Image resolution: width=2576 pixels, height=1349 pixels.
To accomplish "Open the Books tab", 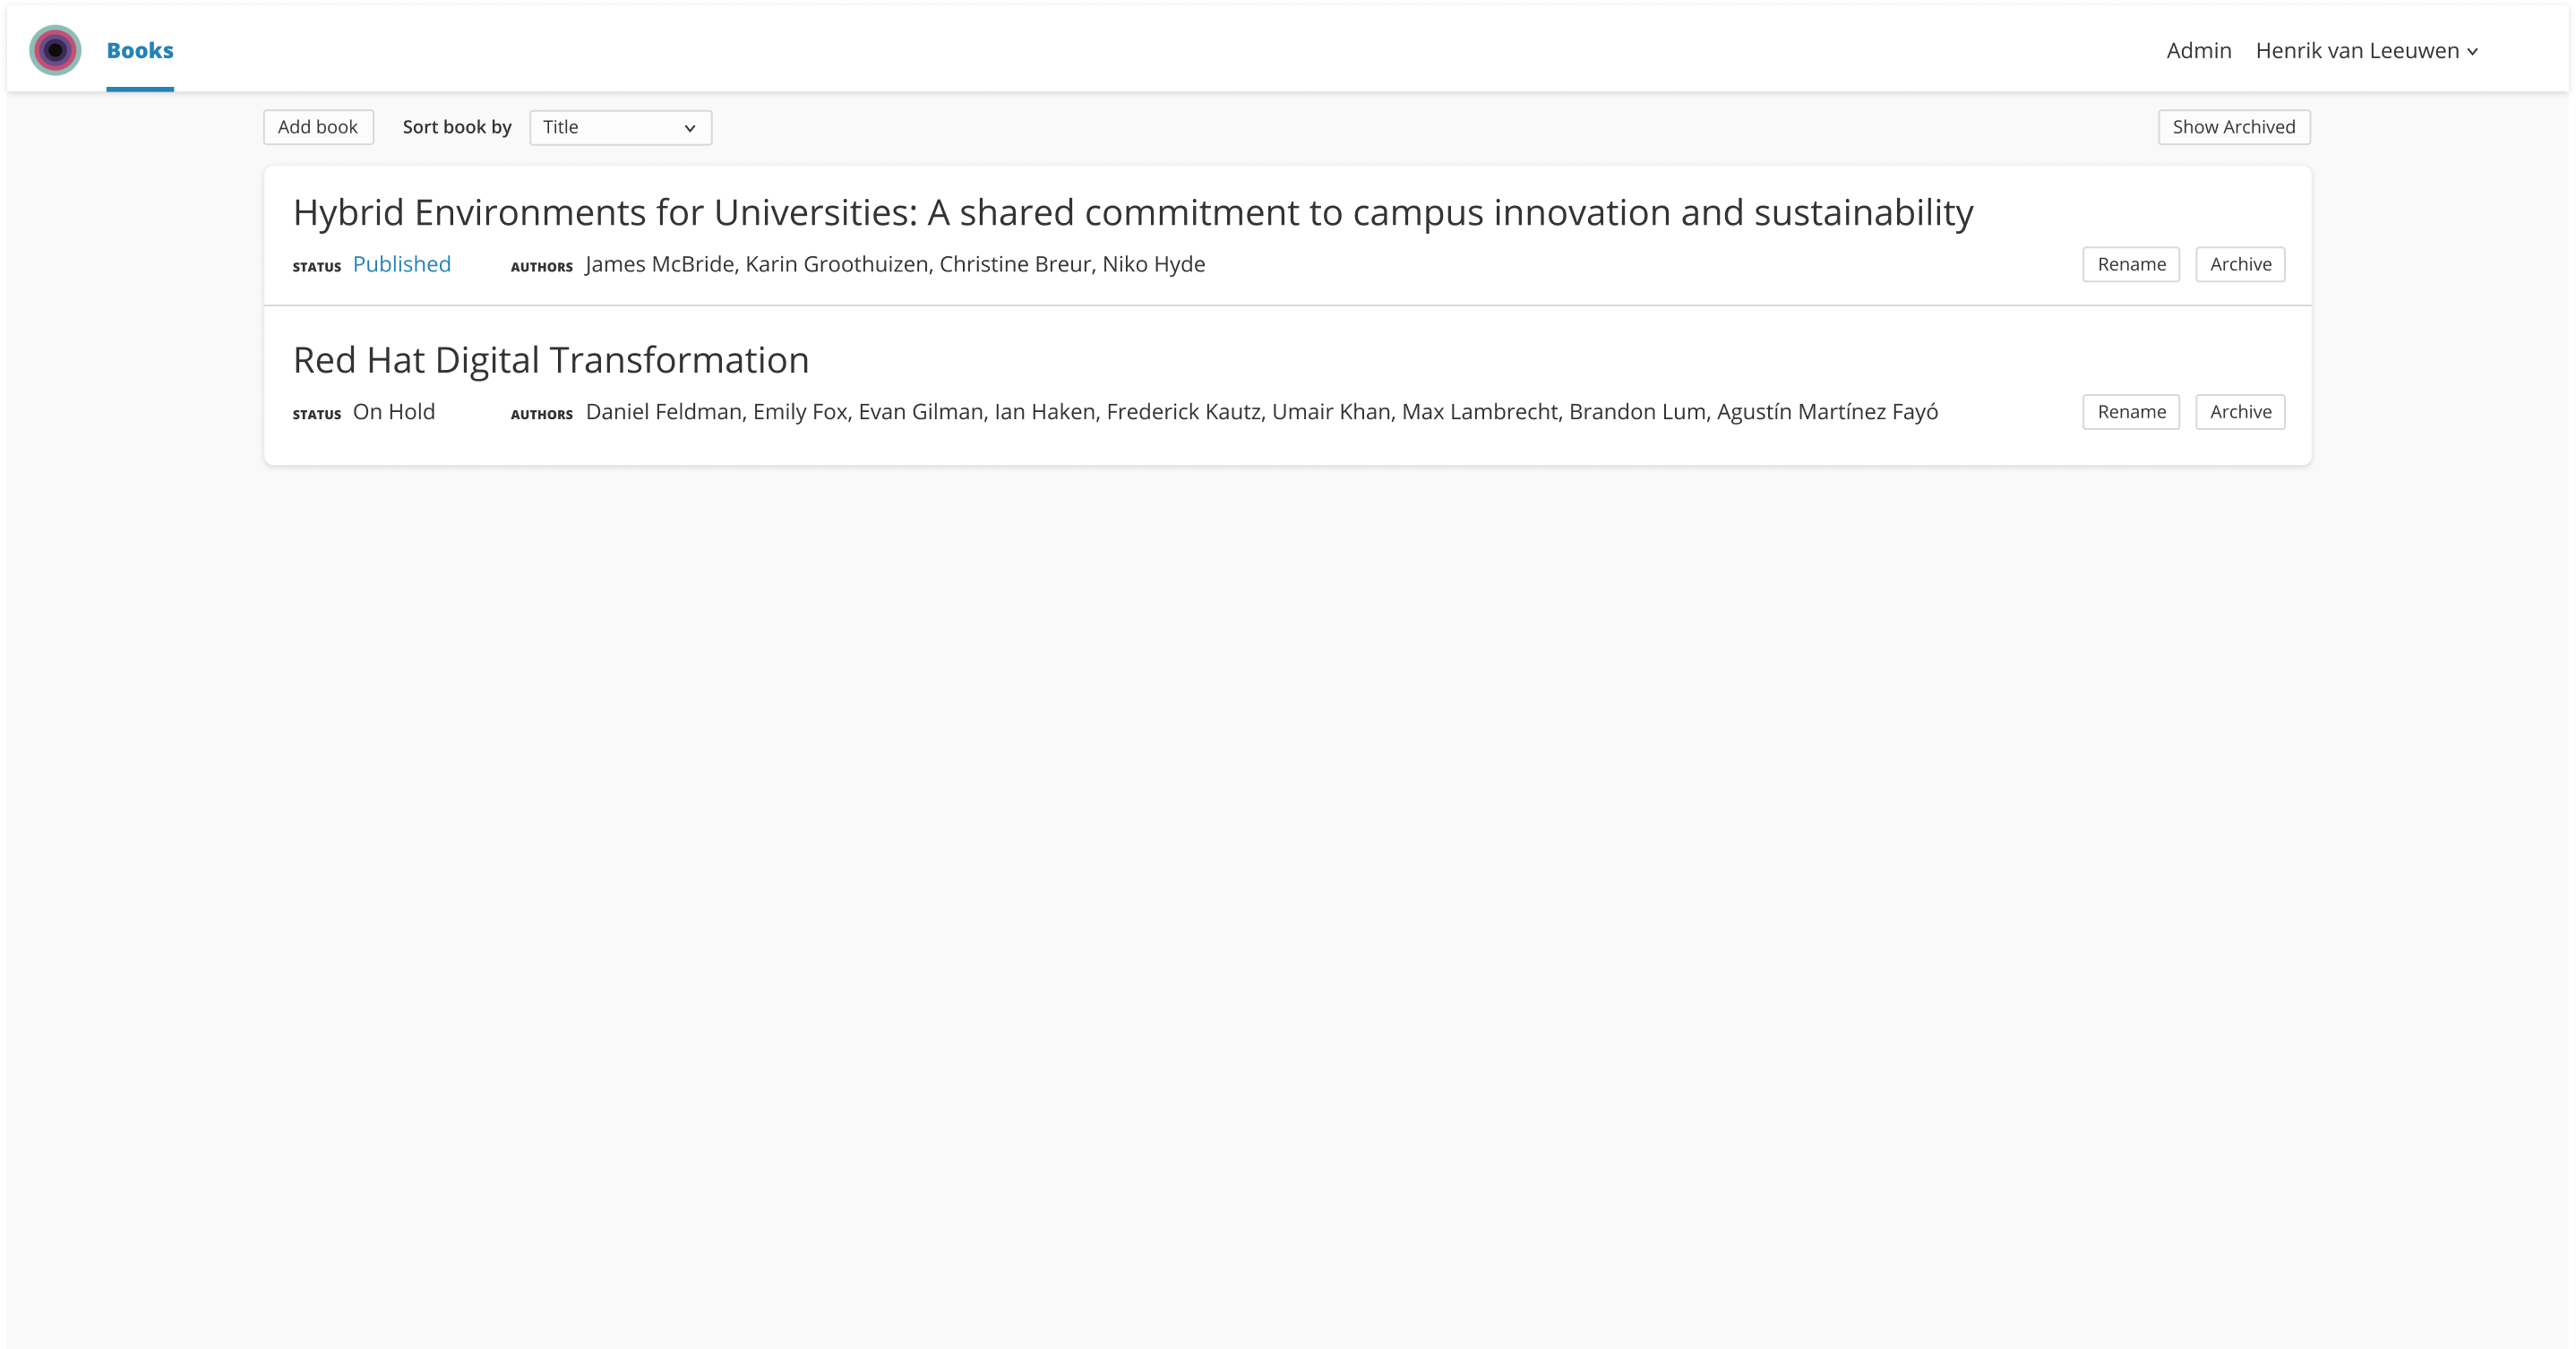I will 140,50.
